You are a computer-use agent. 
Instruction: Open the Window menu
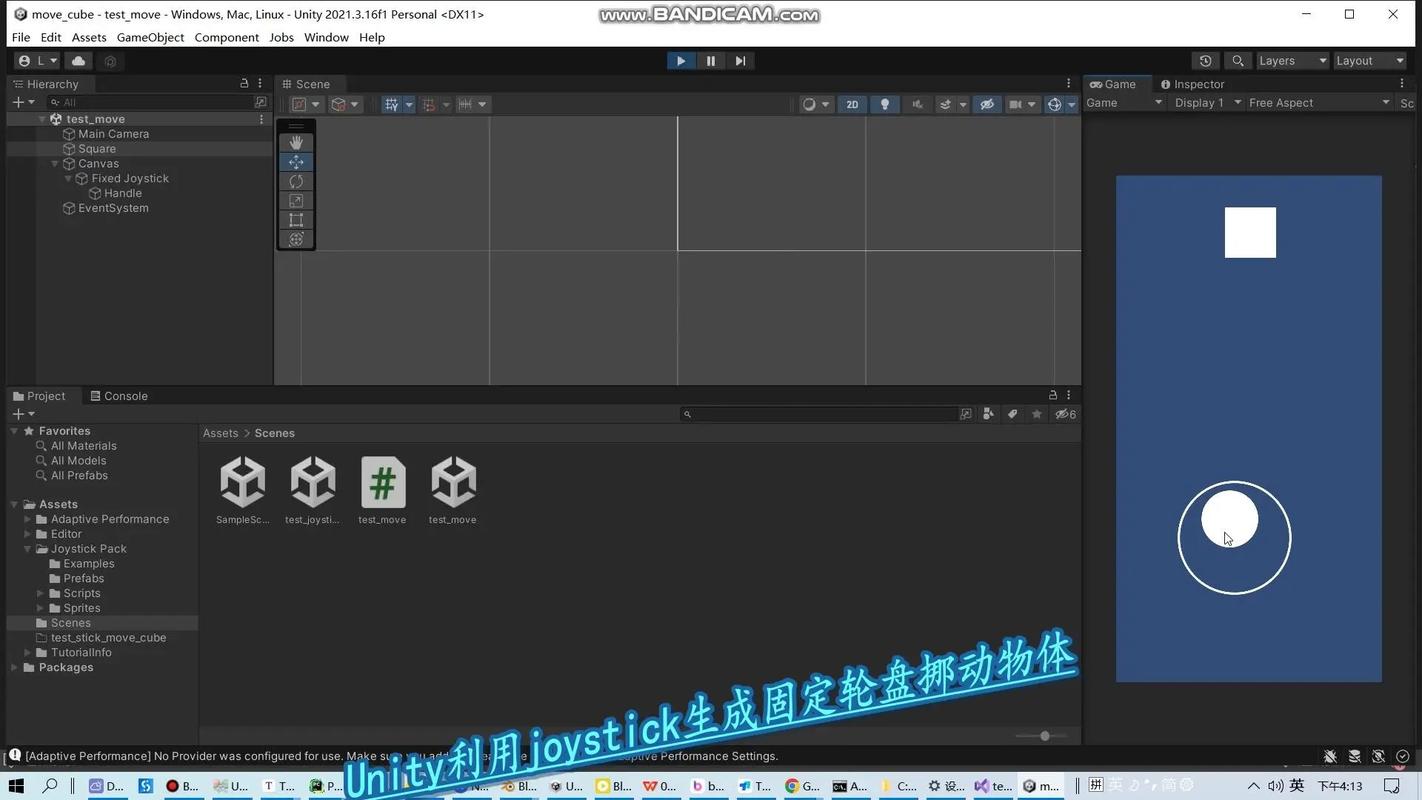click(x=326, y=37)
